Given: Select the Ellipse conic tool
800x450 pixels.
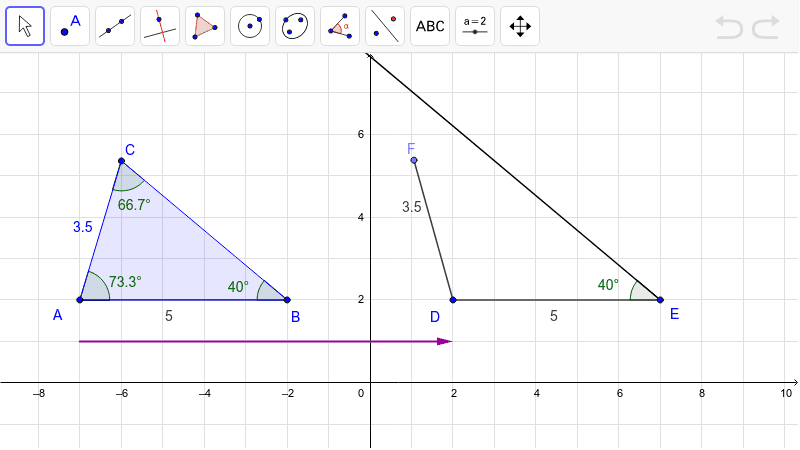Looking at the screenshot, I should click(295, 26).
